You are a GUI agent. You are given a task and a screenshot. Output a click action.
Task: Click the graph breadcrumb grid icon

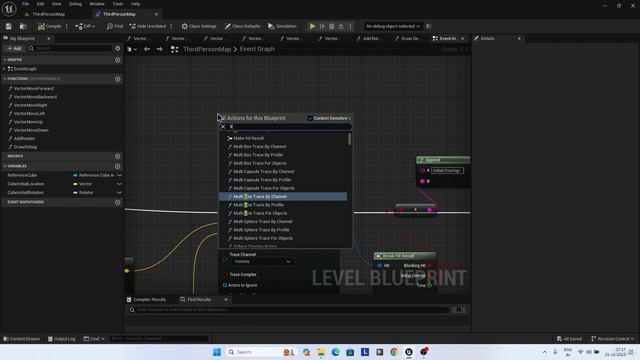174,49
